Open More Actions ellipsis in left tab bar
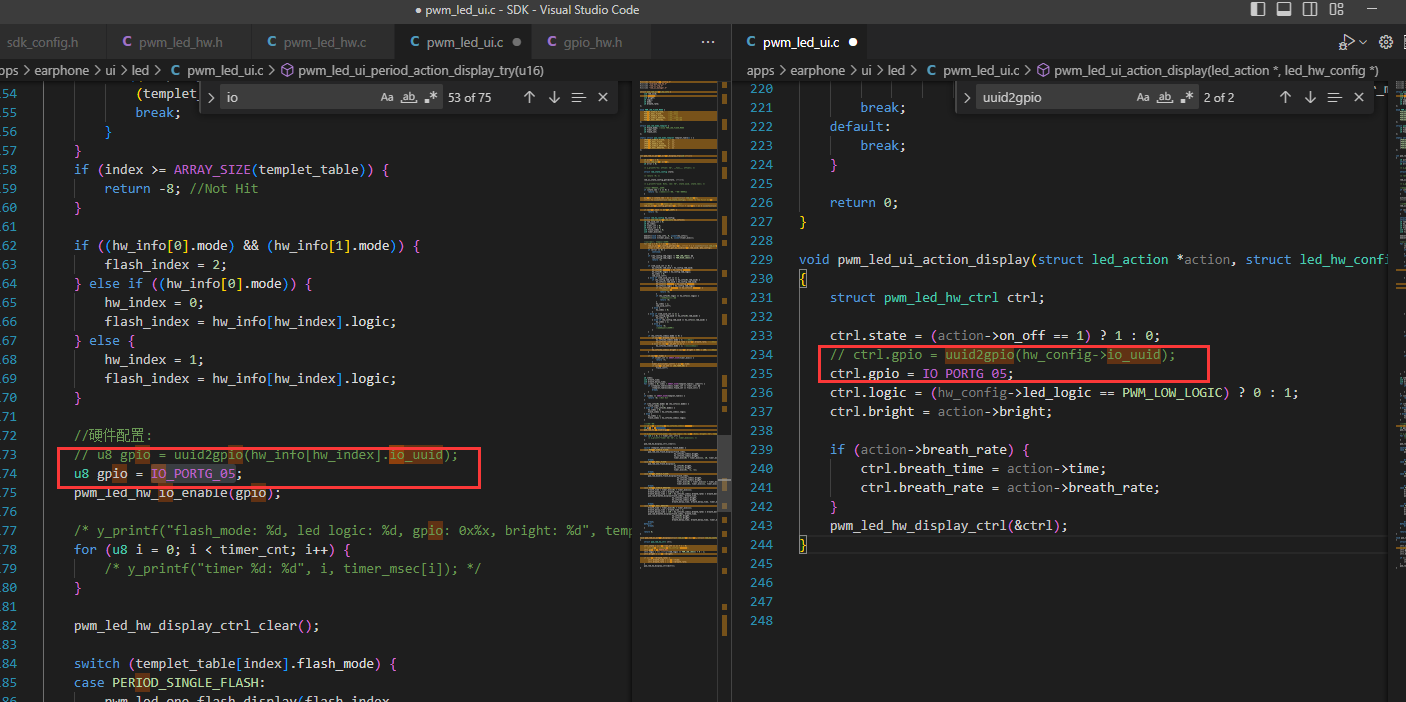The height and width of the screenshot is (702, 1406). [x=708, y=42]
